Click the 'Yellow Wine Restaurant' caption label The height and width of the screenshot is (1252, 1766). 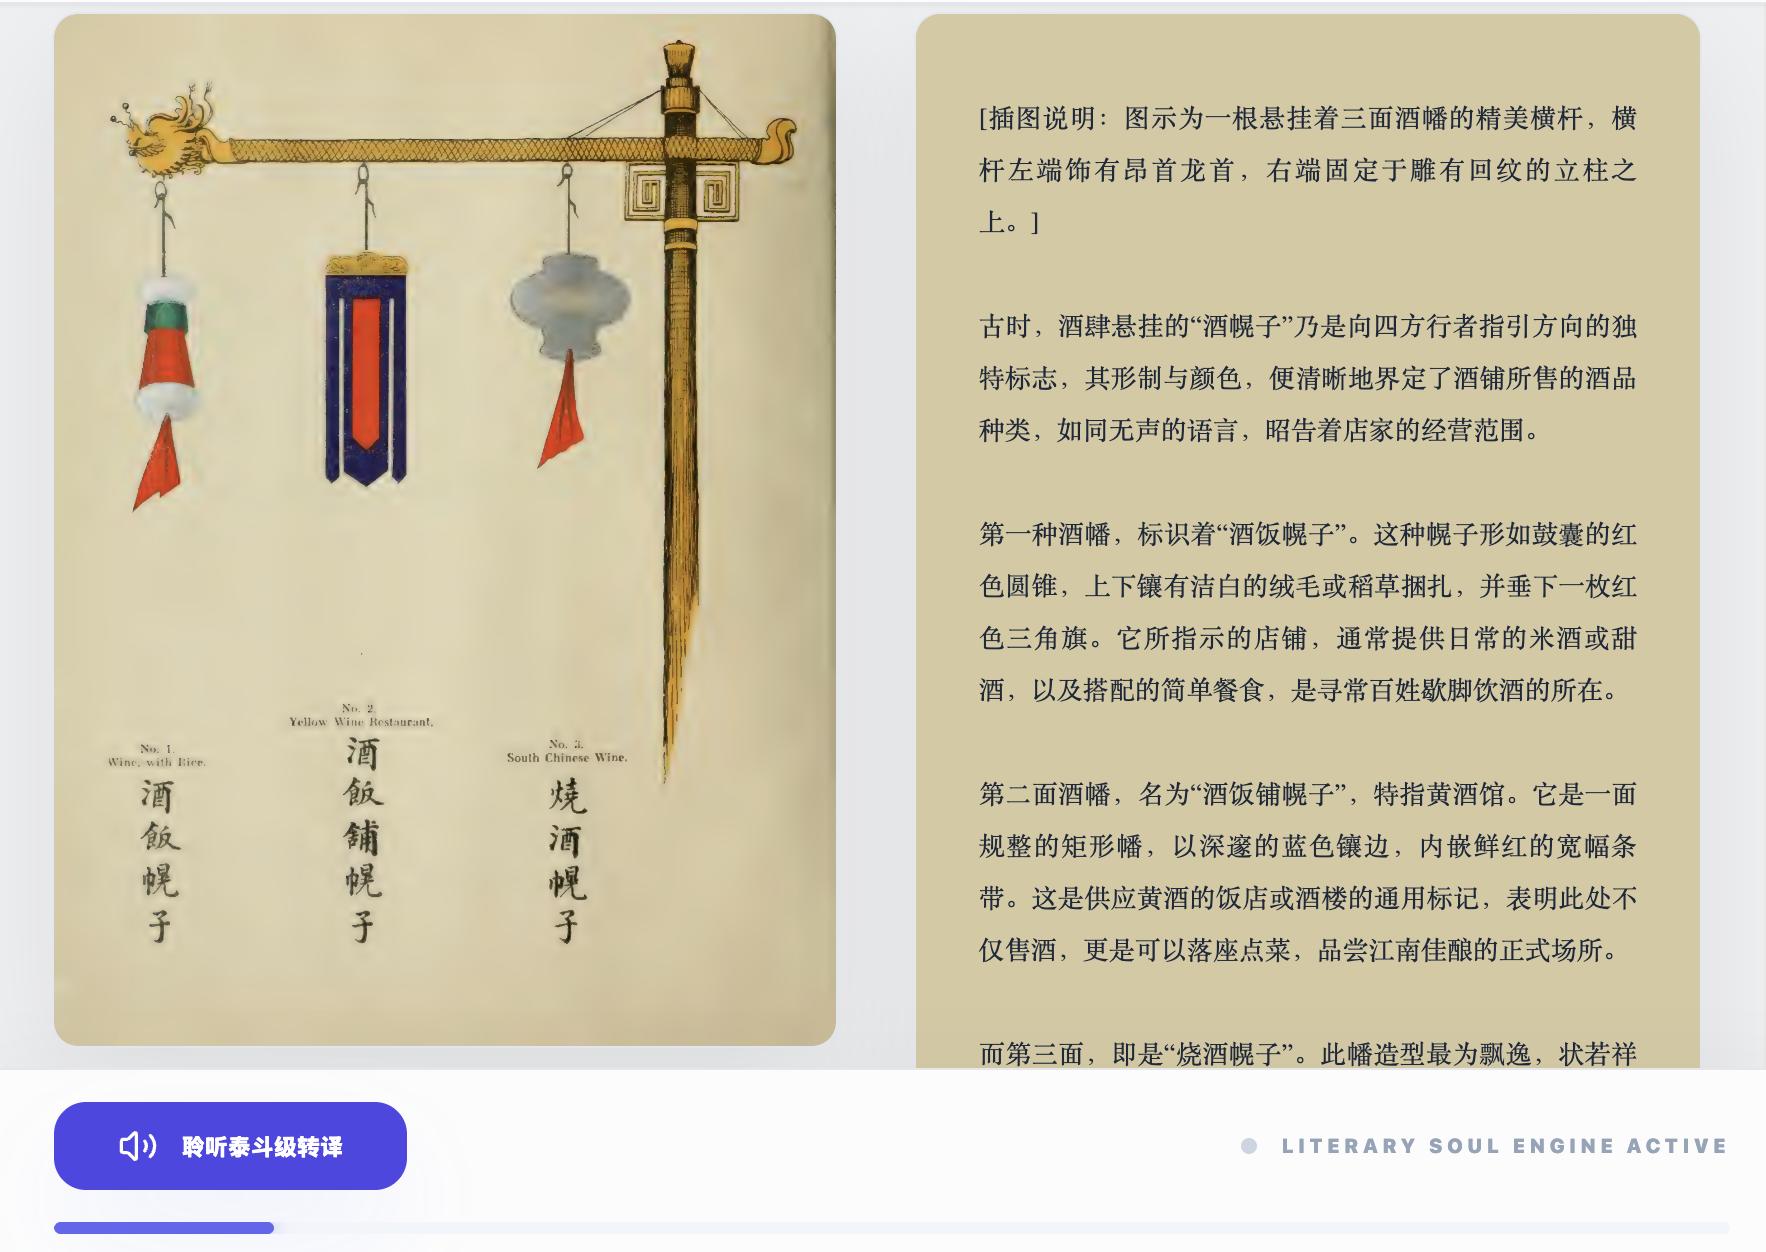pos(361,715)
